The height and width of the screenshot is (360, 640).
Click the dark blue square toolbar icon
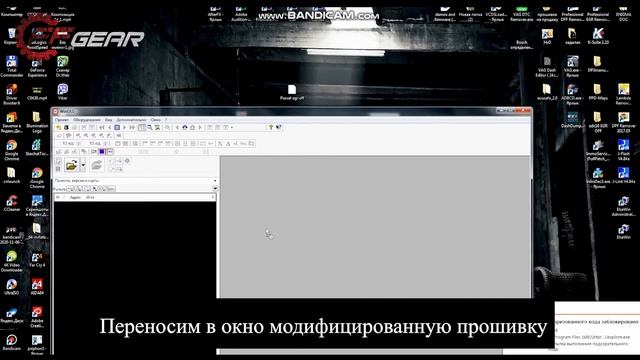coord(102,151)
